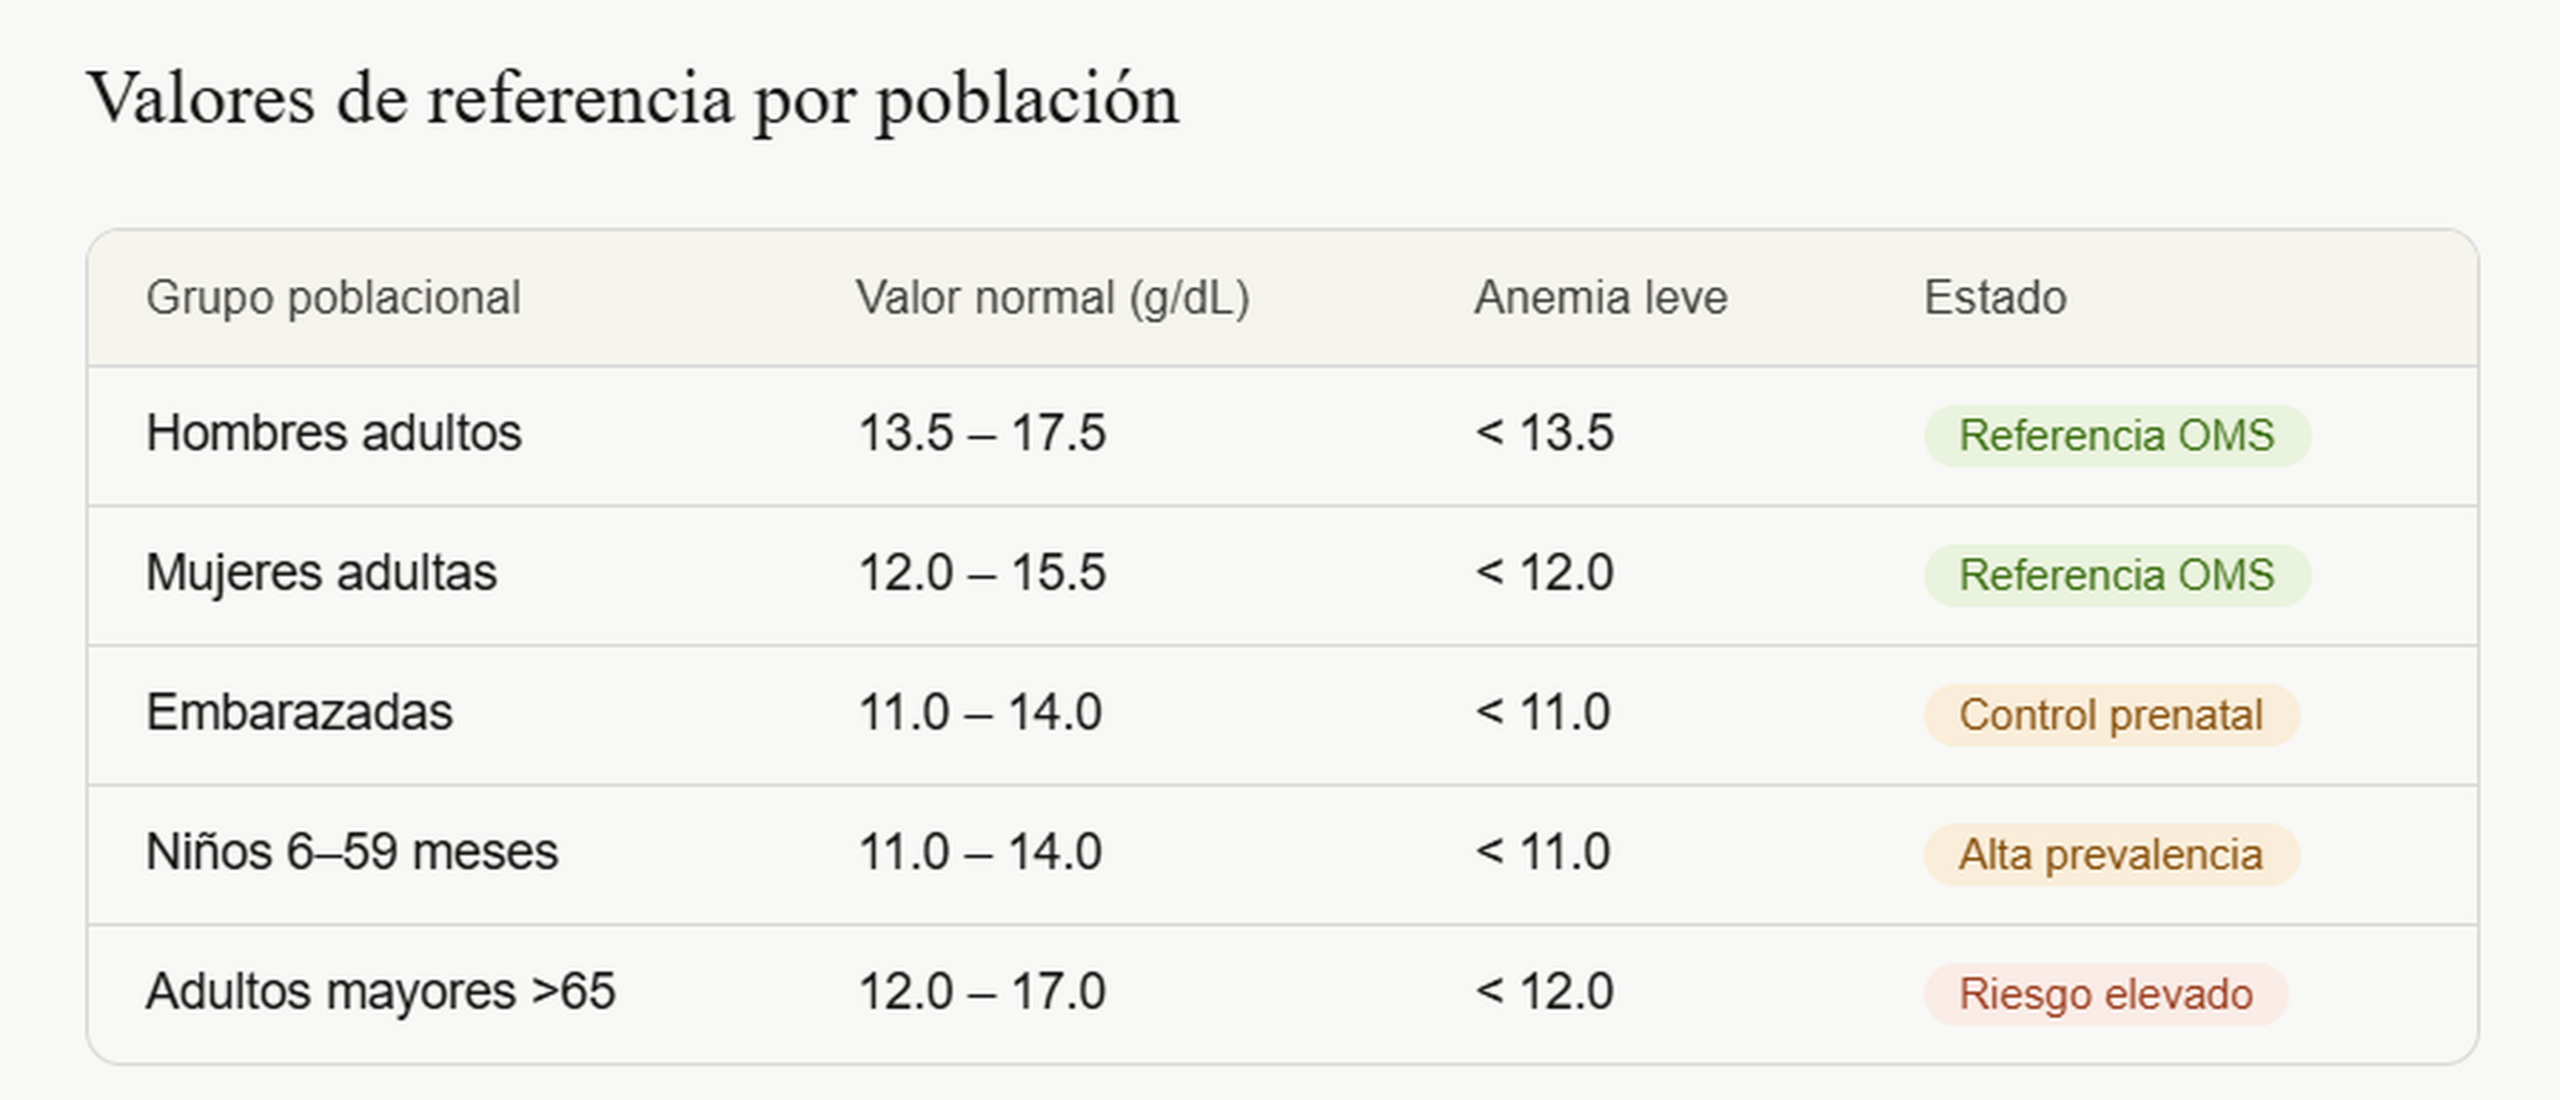Click the Riesgo elevado badge
This screenshot has width=2560, height=1100.
(x=2106, y=994)
